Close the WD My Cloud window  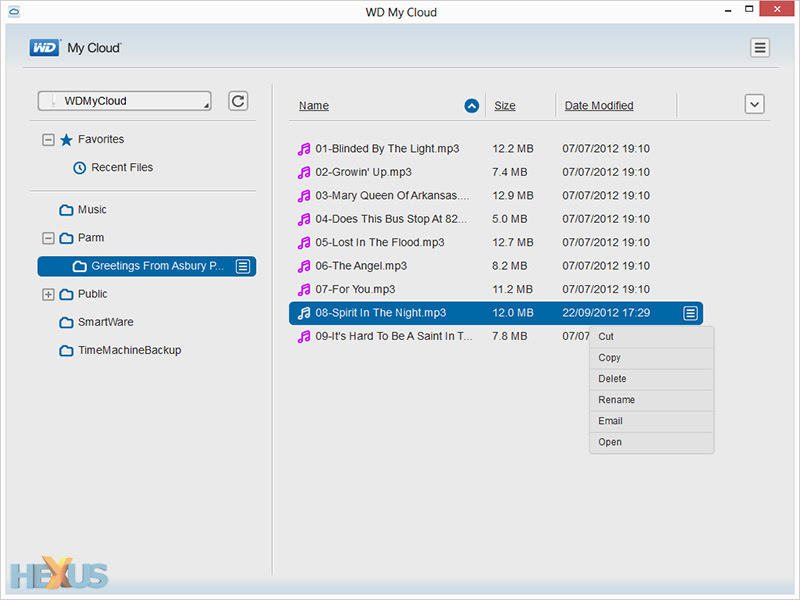pyautogui.click(x=777, y=9)
